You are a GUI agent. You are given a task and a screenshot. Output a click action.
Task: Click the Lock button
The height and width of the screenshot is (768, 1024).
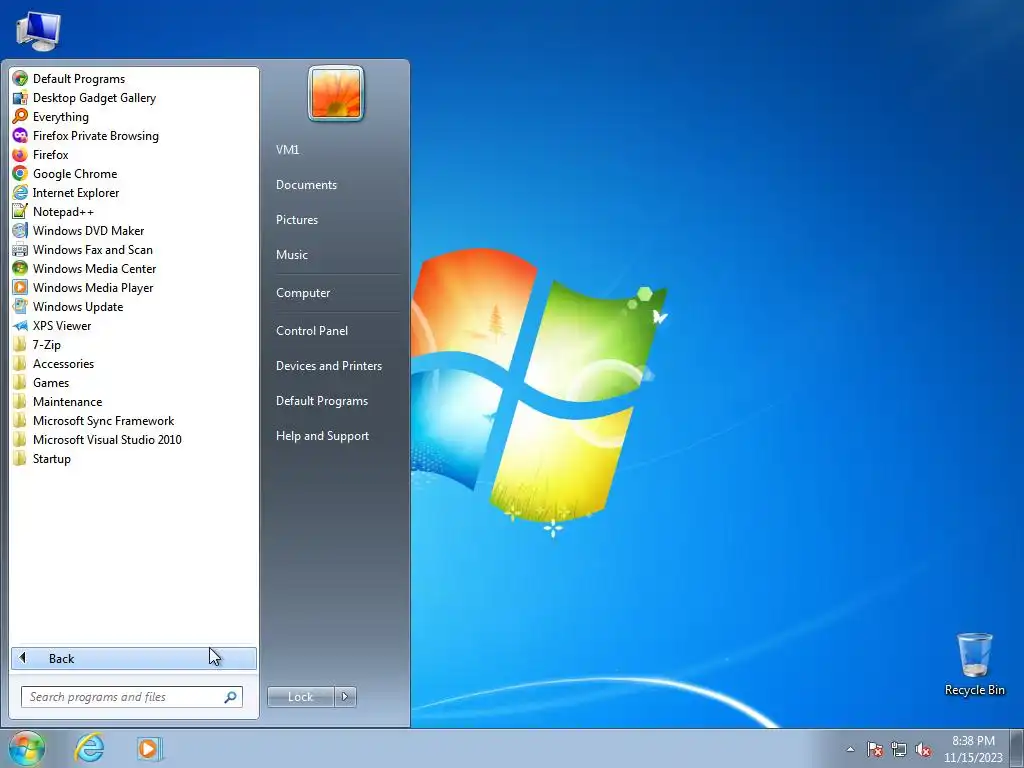(x=301, y=697)
